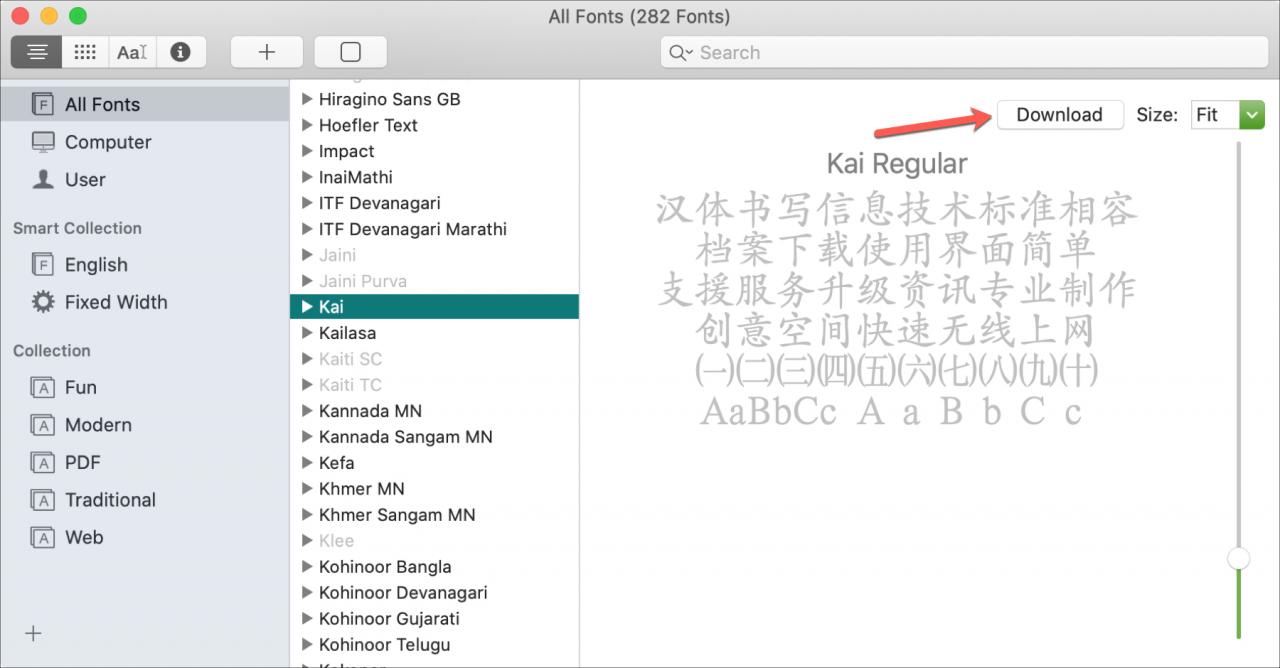This screenshot has width=1280, height=668.
Task: Toggle the enable/disable font checkbox button
Action: click(x=350, y=52)
